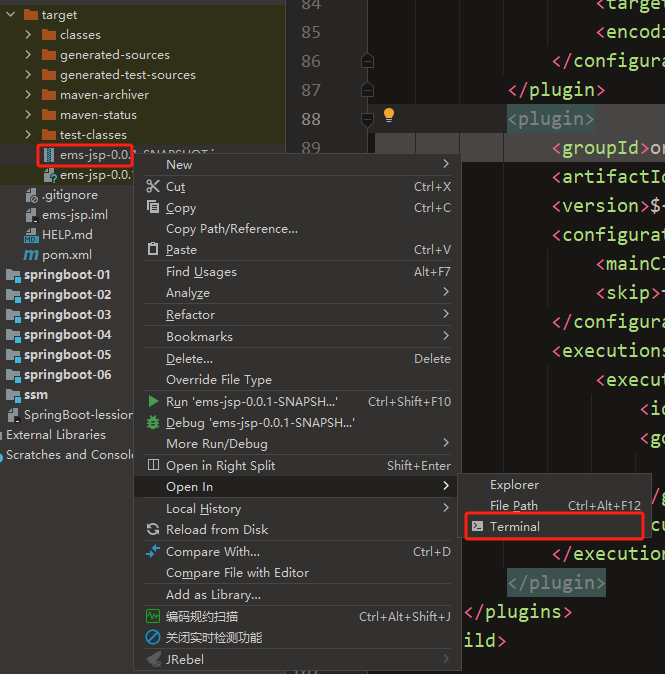Open the file in Terminal
The width and height of the screenshot is (665, 674).
point(555,526)
